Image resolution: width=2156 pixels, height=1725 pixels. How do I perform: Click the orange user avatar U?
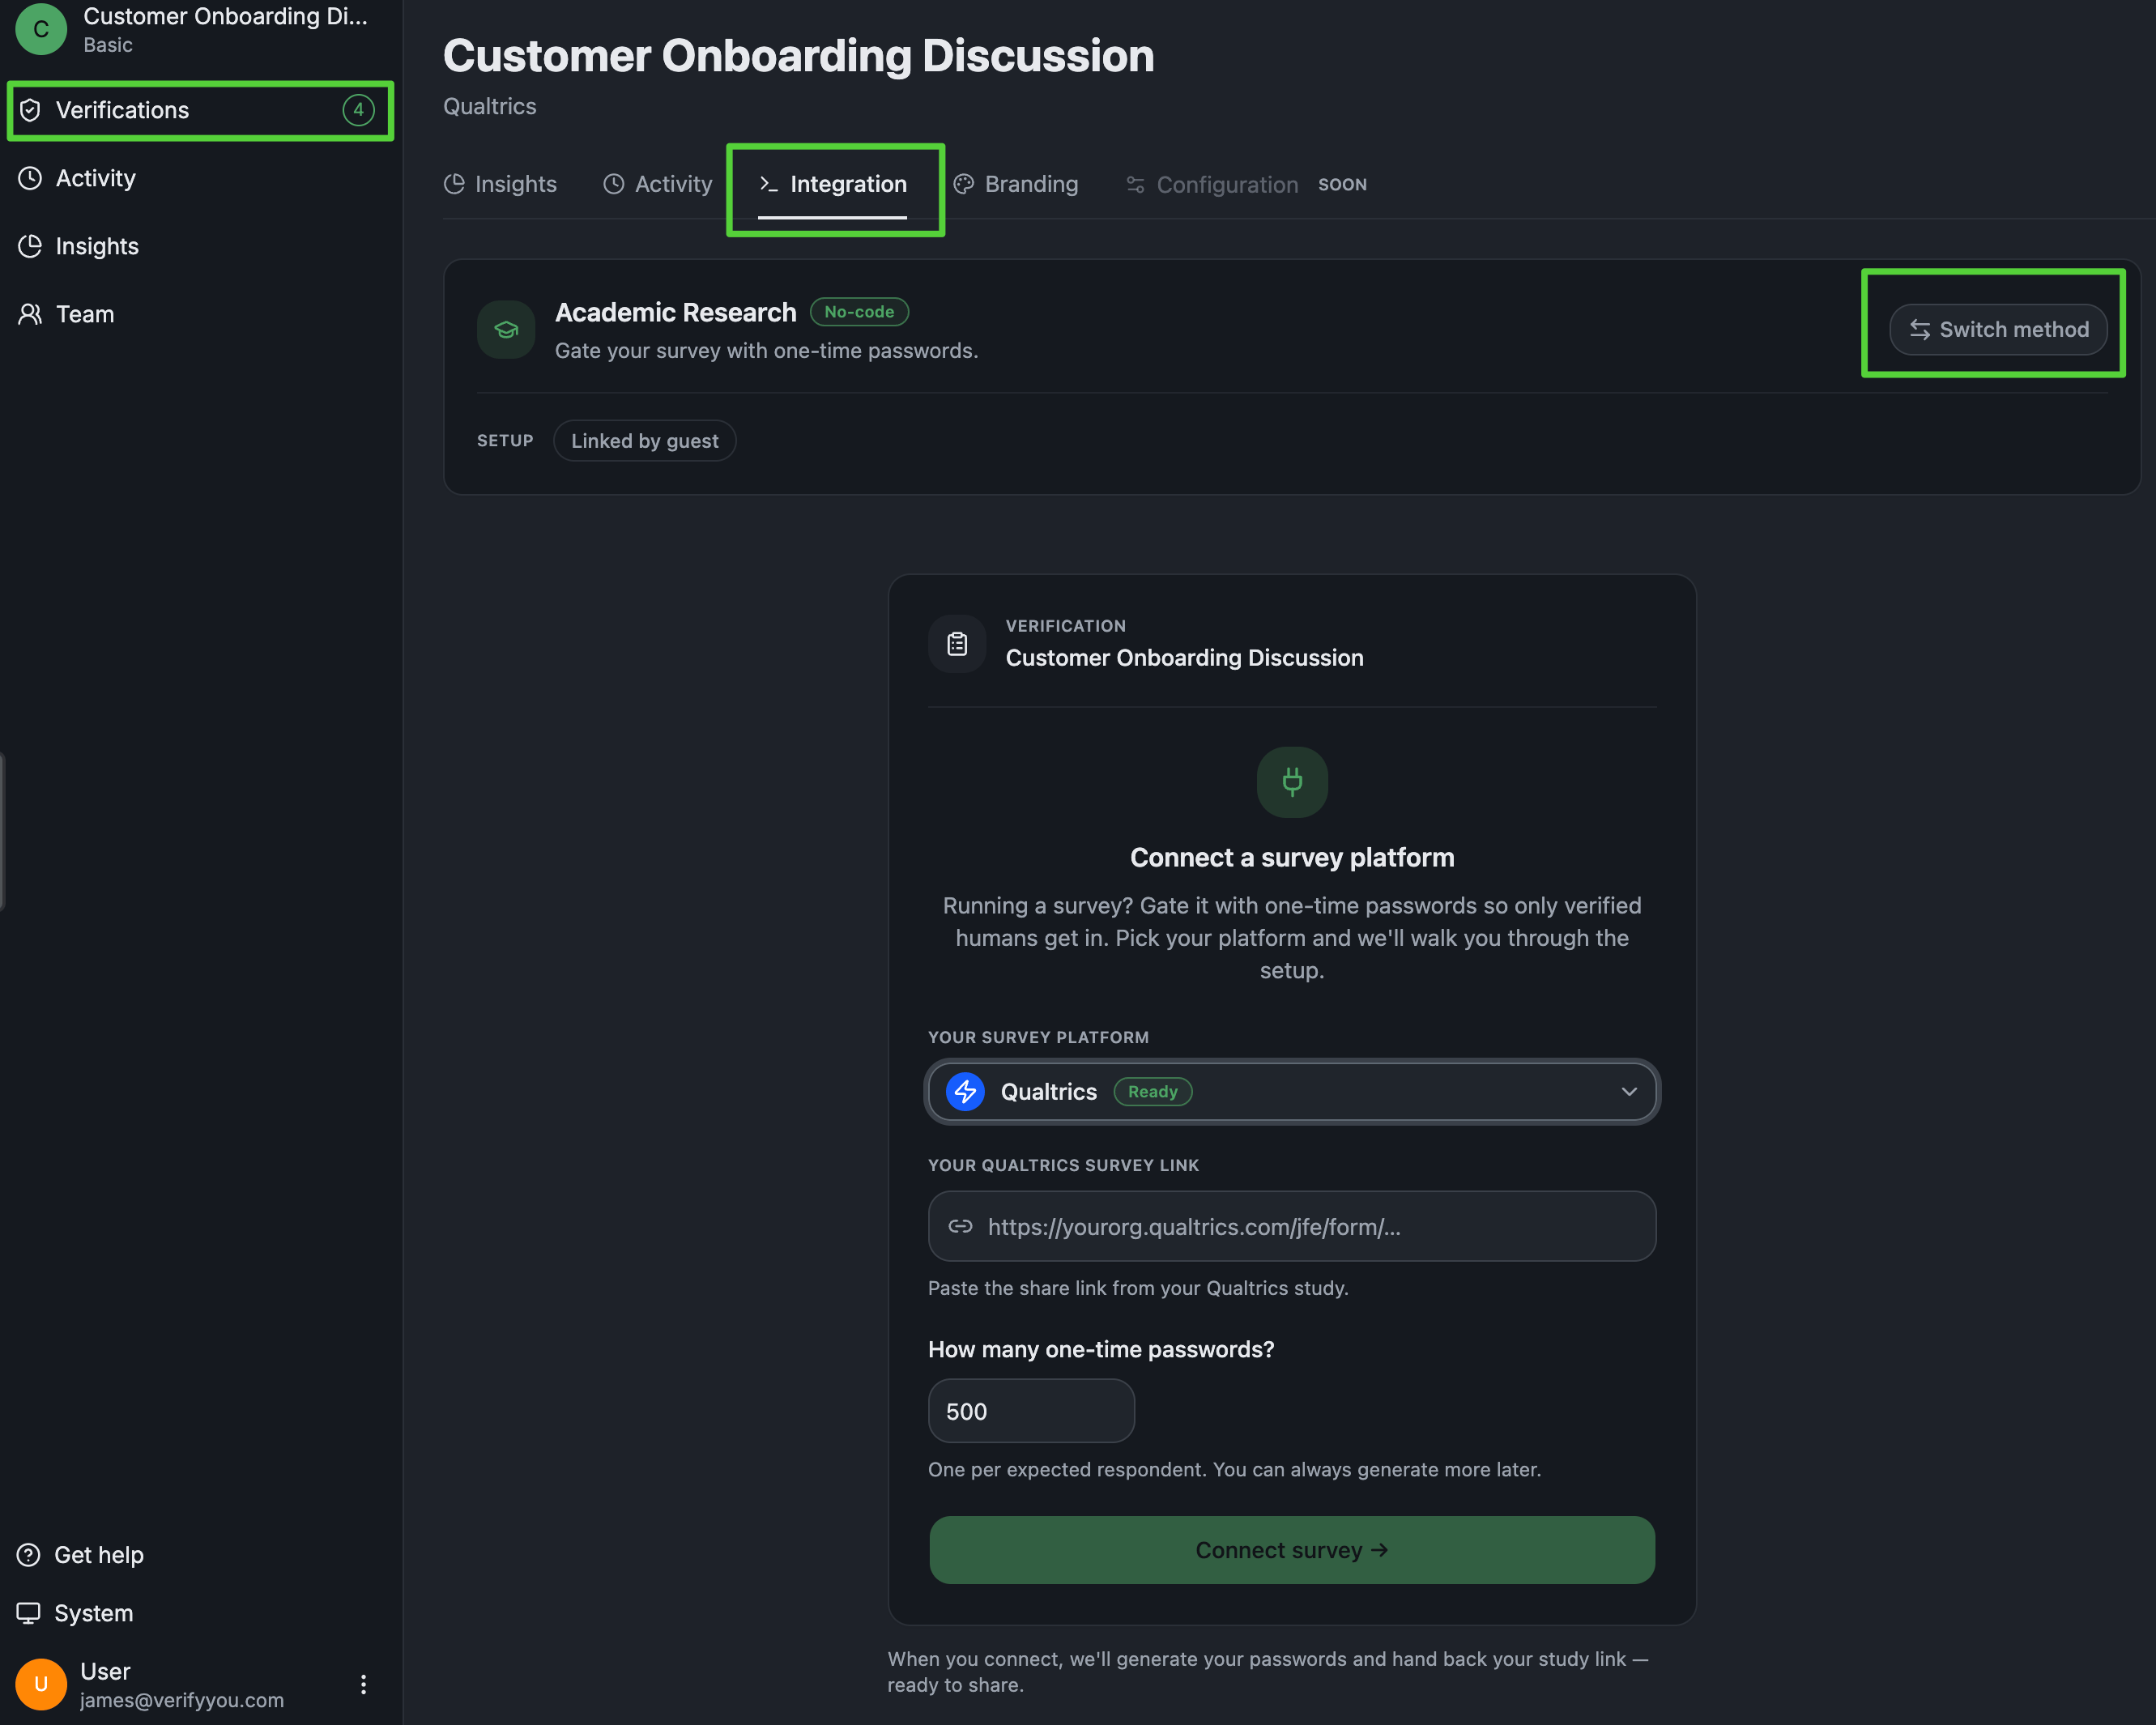coord(41,1685)
